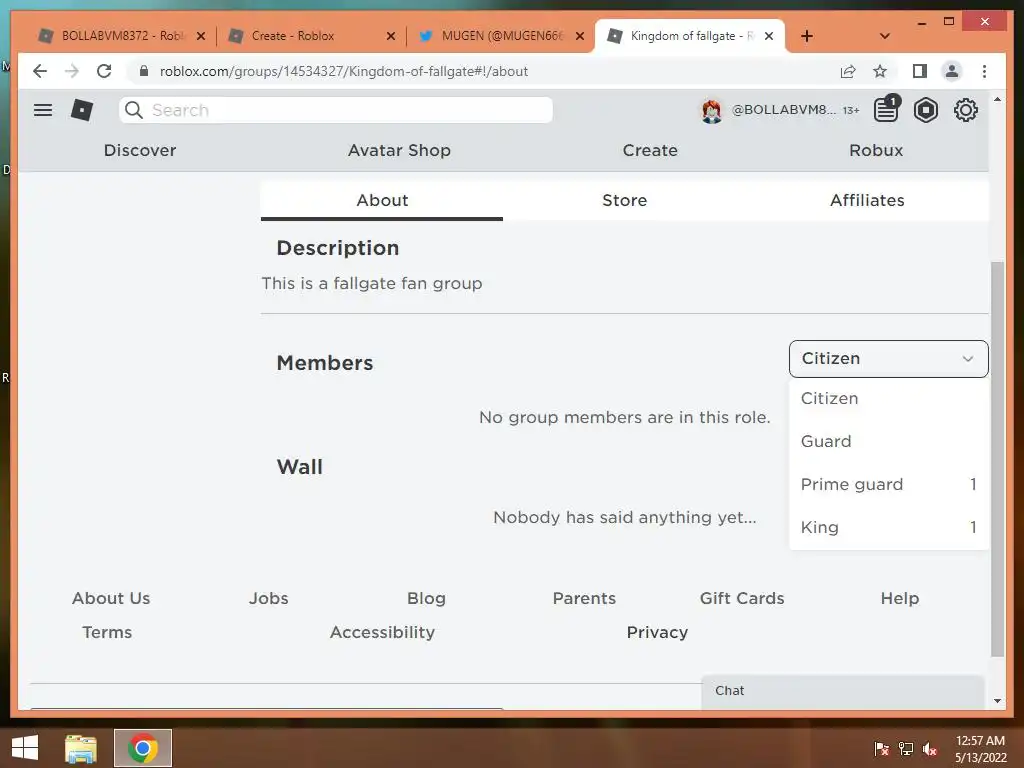Open the Terms footer link
This screenshot has height=768, width=1024.
[x=107, y=632]
